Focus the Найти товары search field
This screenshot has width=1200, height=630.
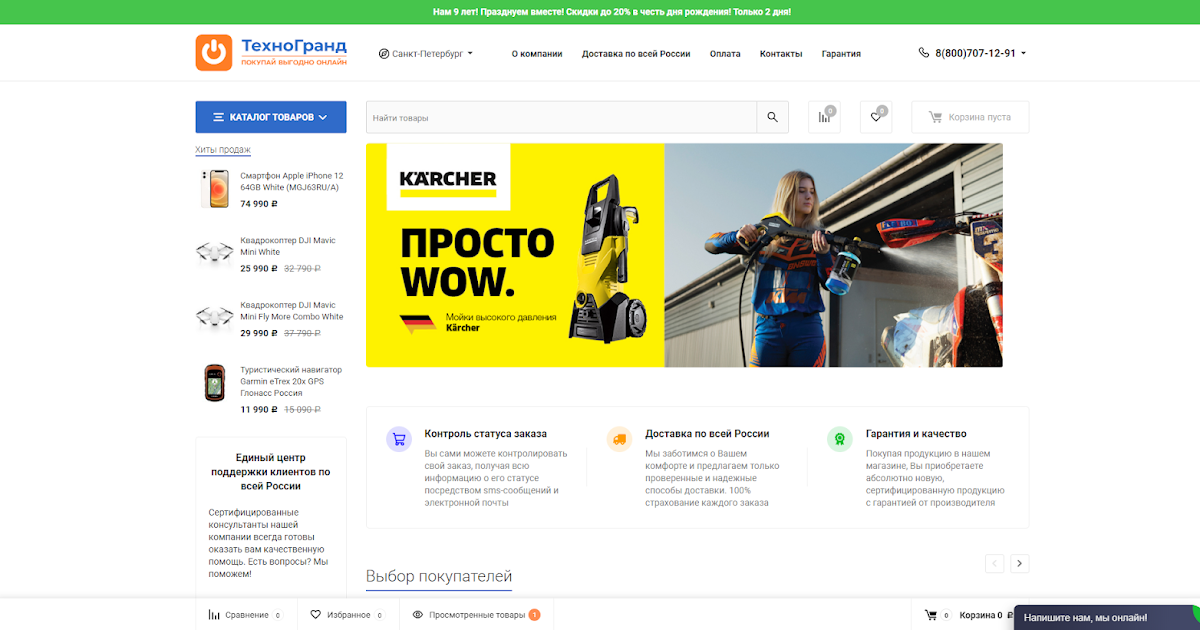(561, 117)
